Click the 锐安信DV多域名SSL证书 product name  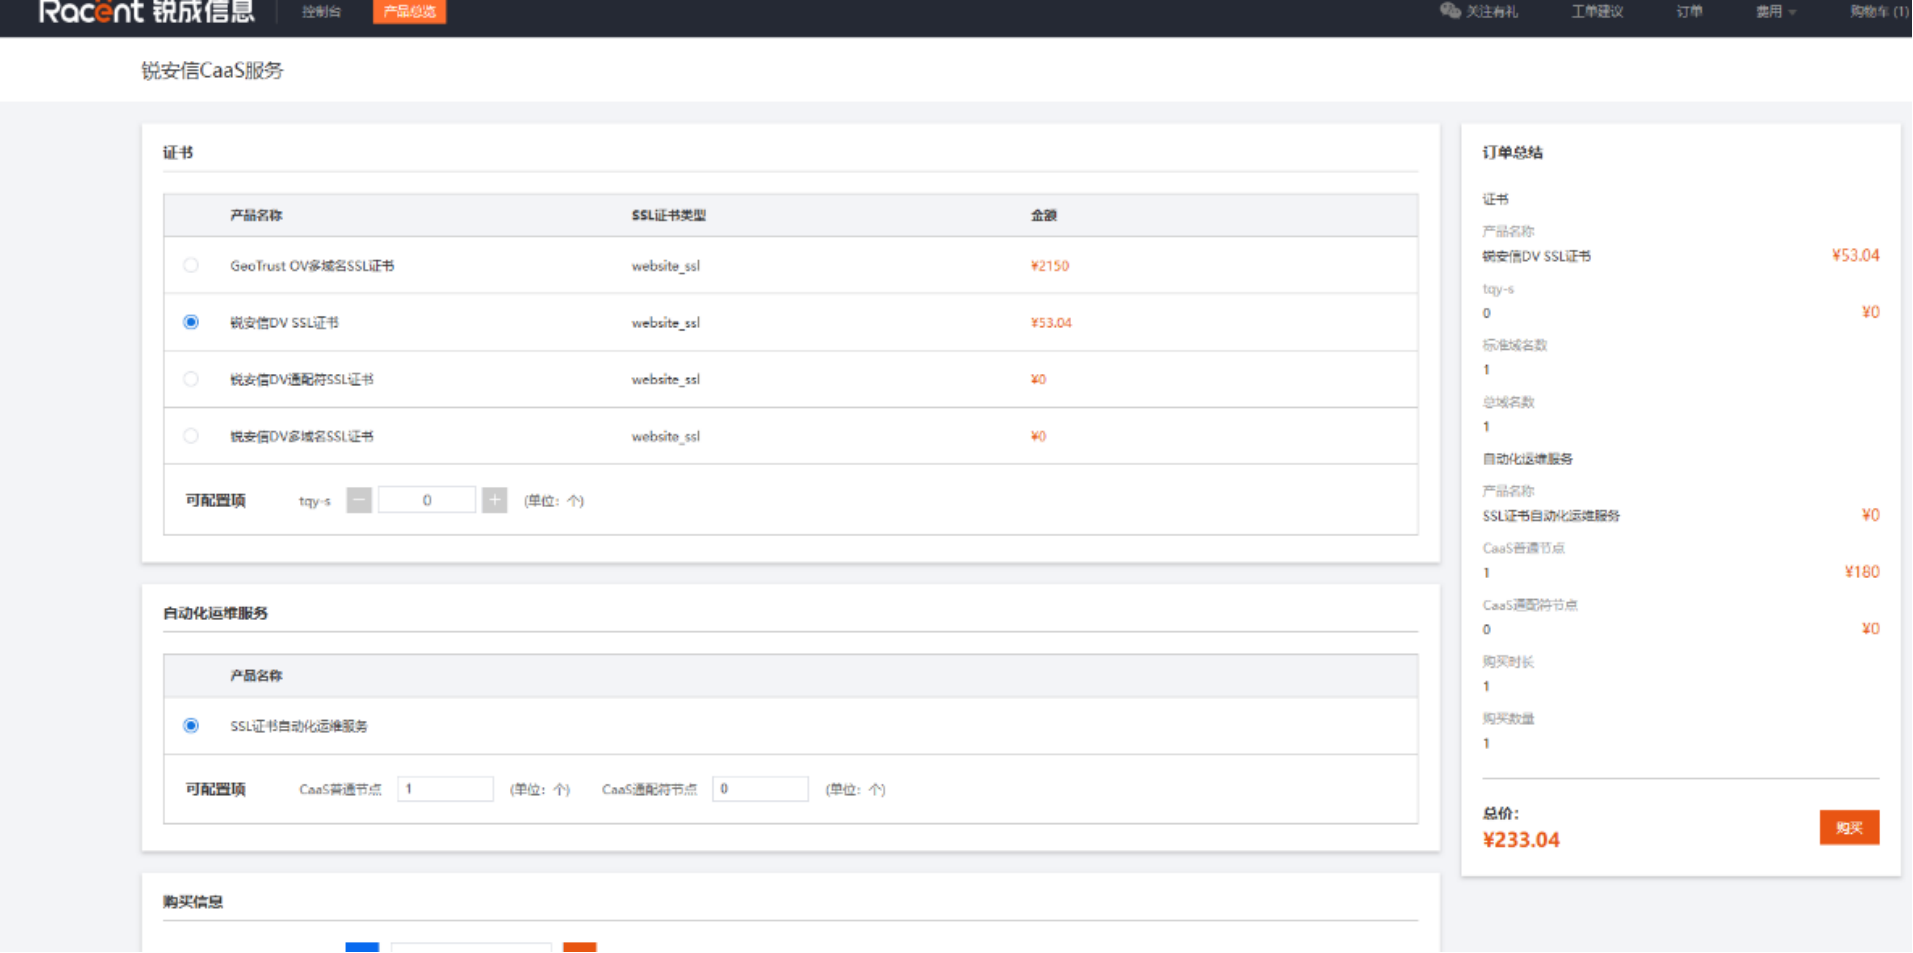302,437
